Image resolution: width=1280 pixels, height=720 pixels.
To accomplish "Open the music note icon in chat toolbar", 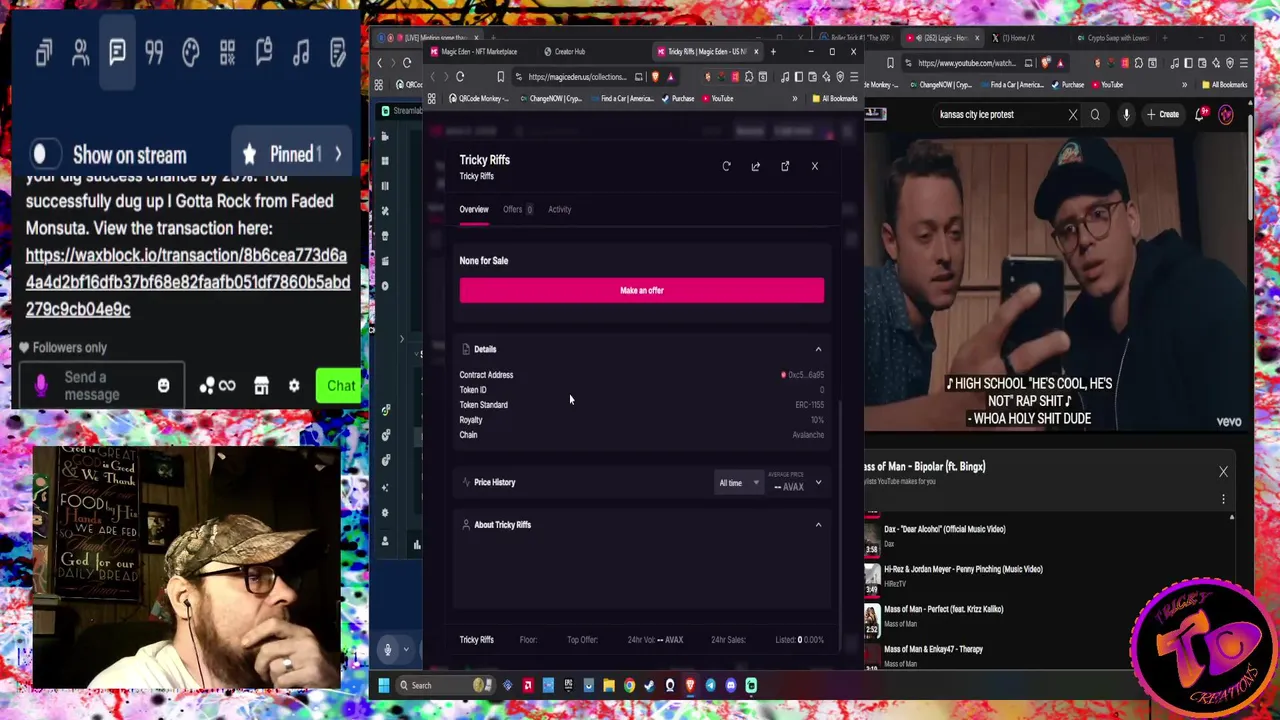I will click(x=301, y=52).
